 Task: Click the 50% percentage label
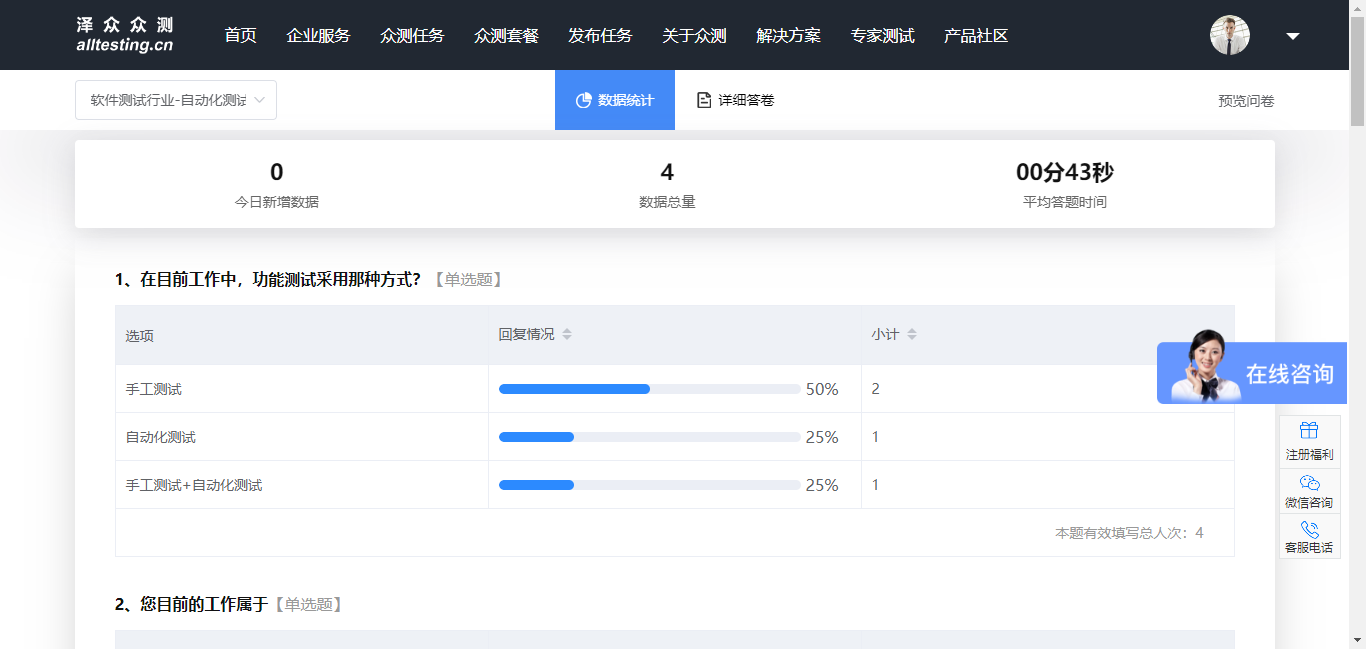tap(822, 389)
